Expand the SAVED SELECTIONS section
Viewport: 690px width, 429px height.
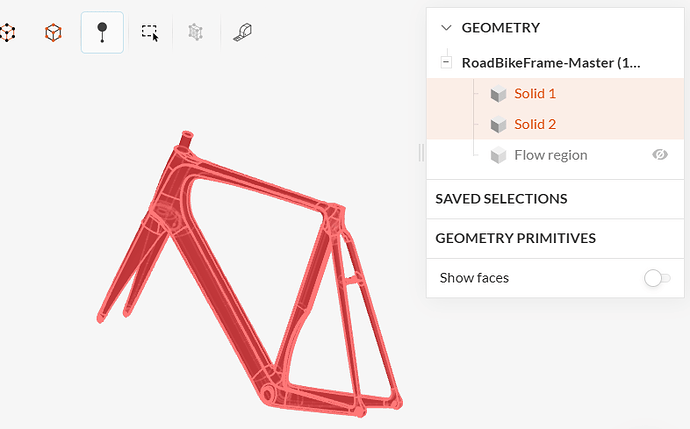tap(502, 199)
